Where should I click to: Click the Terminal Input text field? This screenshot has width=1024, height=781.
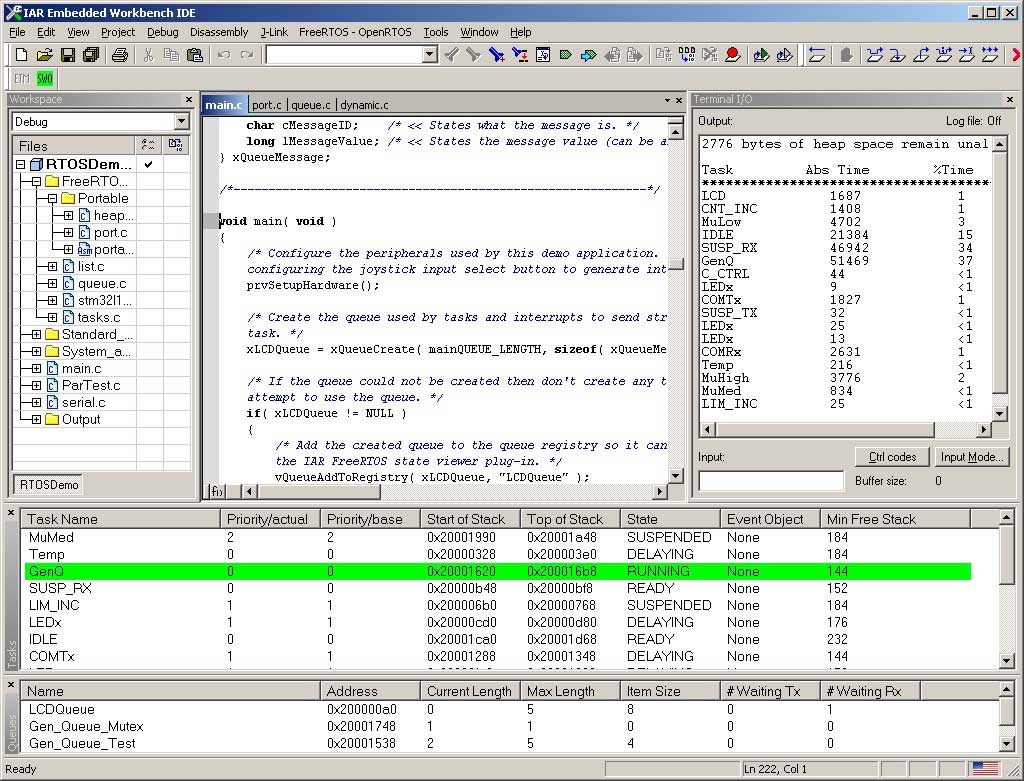(x=770, y=481)
